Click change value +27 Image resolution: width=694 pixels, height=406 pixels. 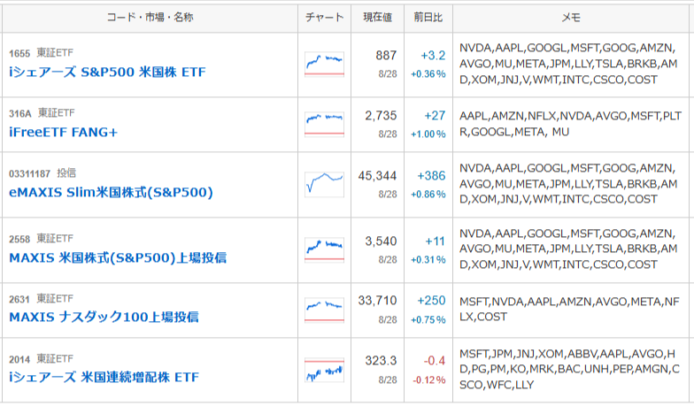(x=435, y=116)
